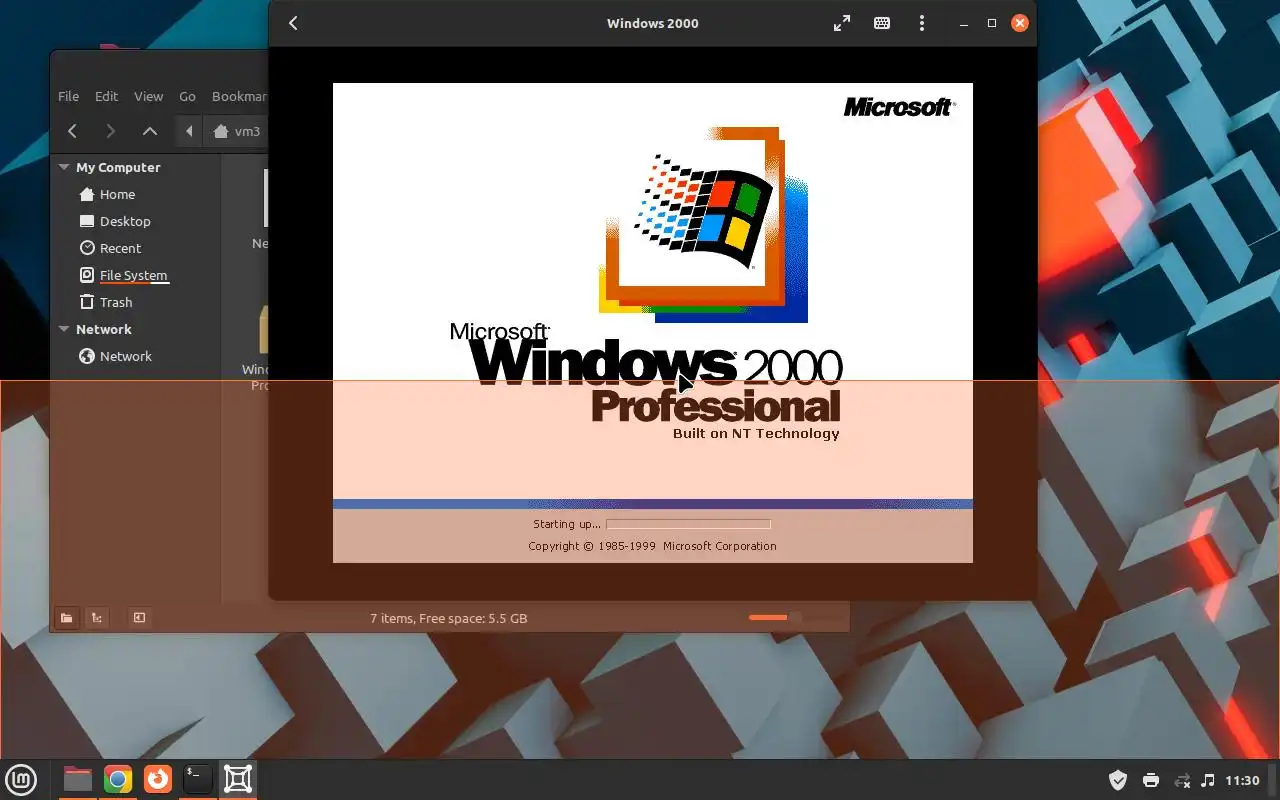
Task: Click the Windows 2000 starting up progress bar
Action: [688, 524]
